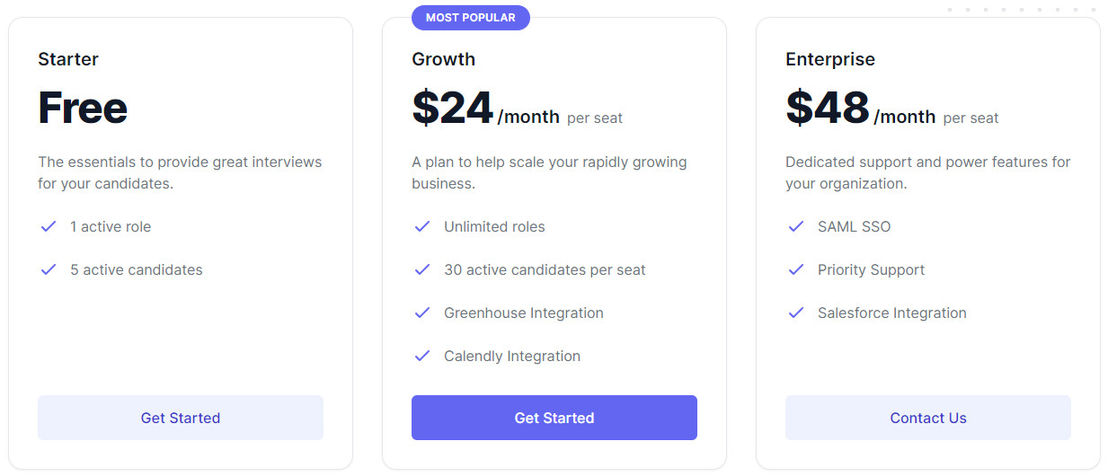Click the checkmark beside SAML SSO

[796, 227]
